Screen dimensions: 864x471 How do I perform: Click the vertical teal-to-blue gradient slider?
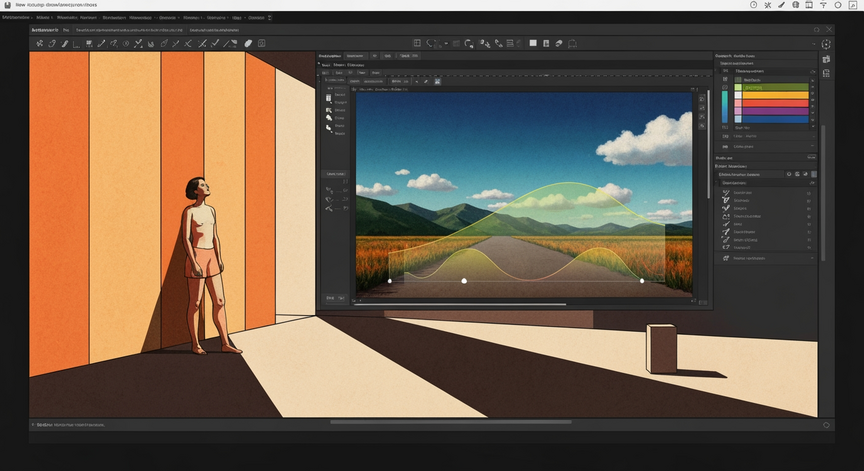coord(725,107)
